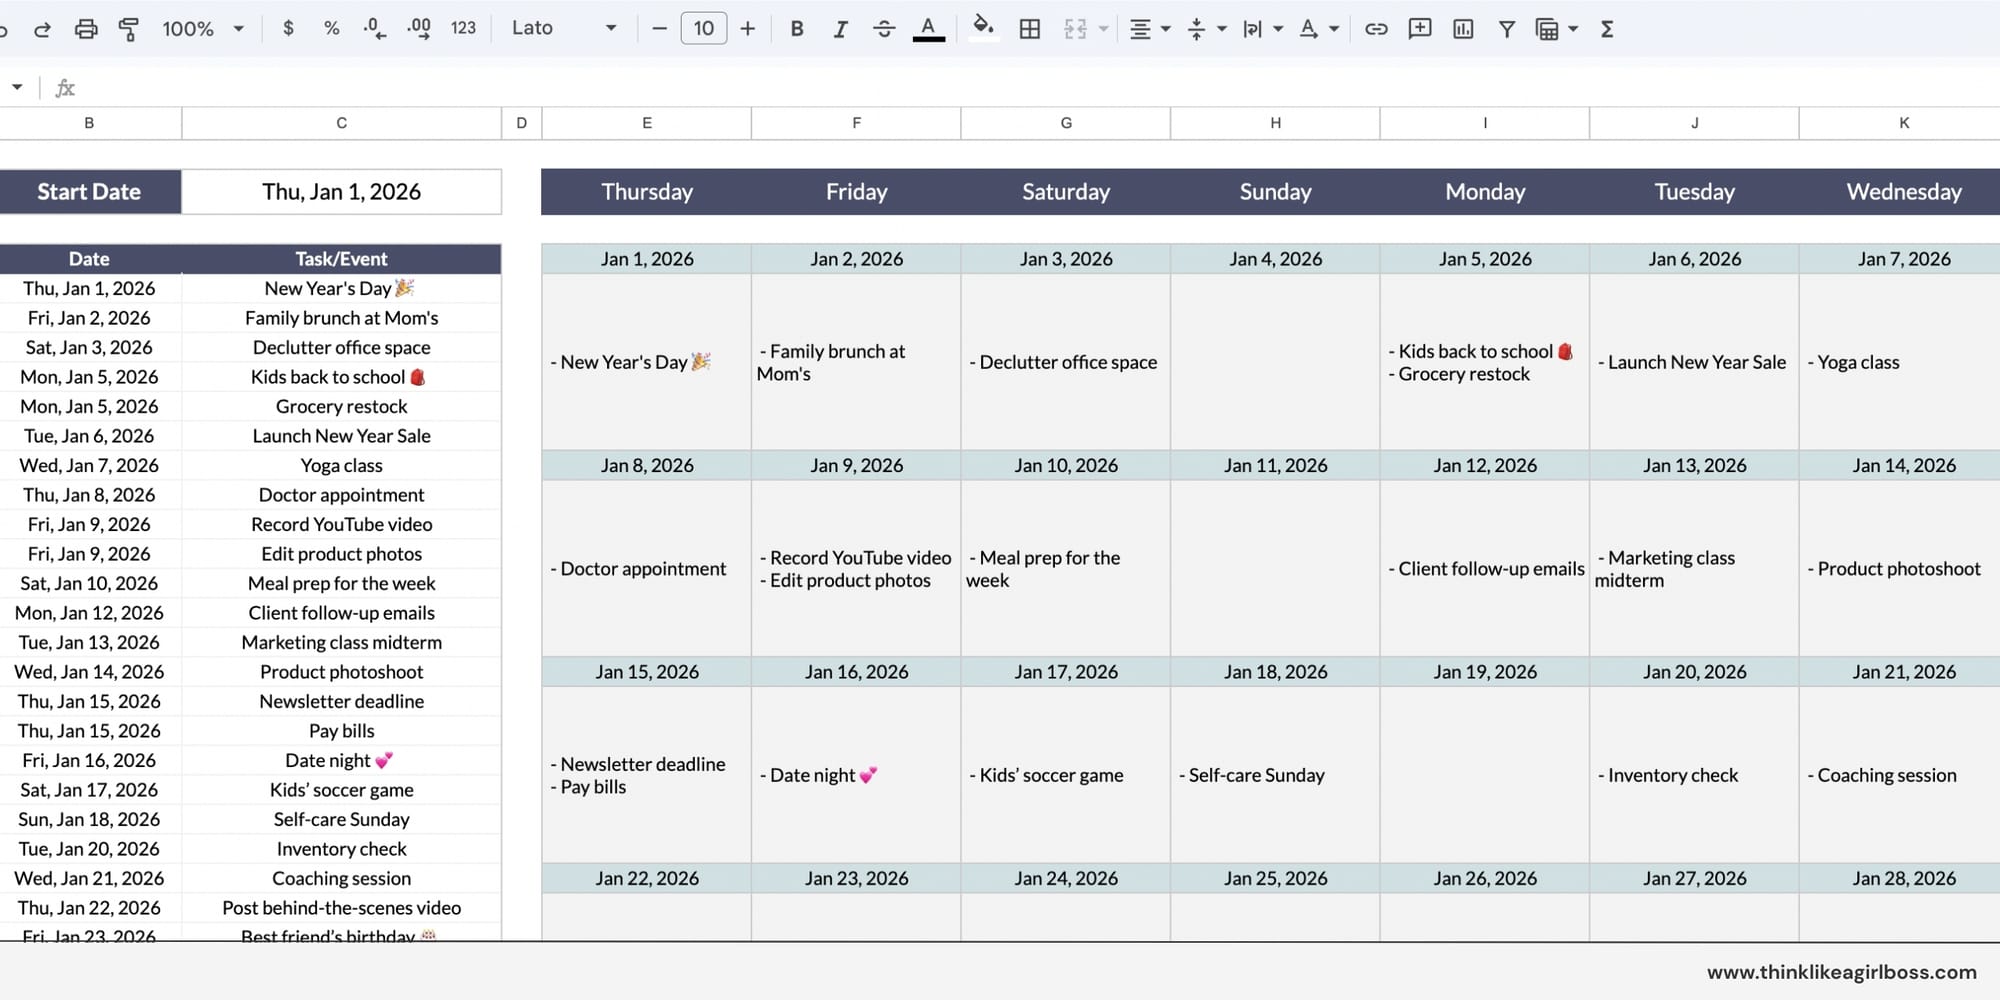Click the Insert link icon

coord(1376,29)
